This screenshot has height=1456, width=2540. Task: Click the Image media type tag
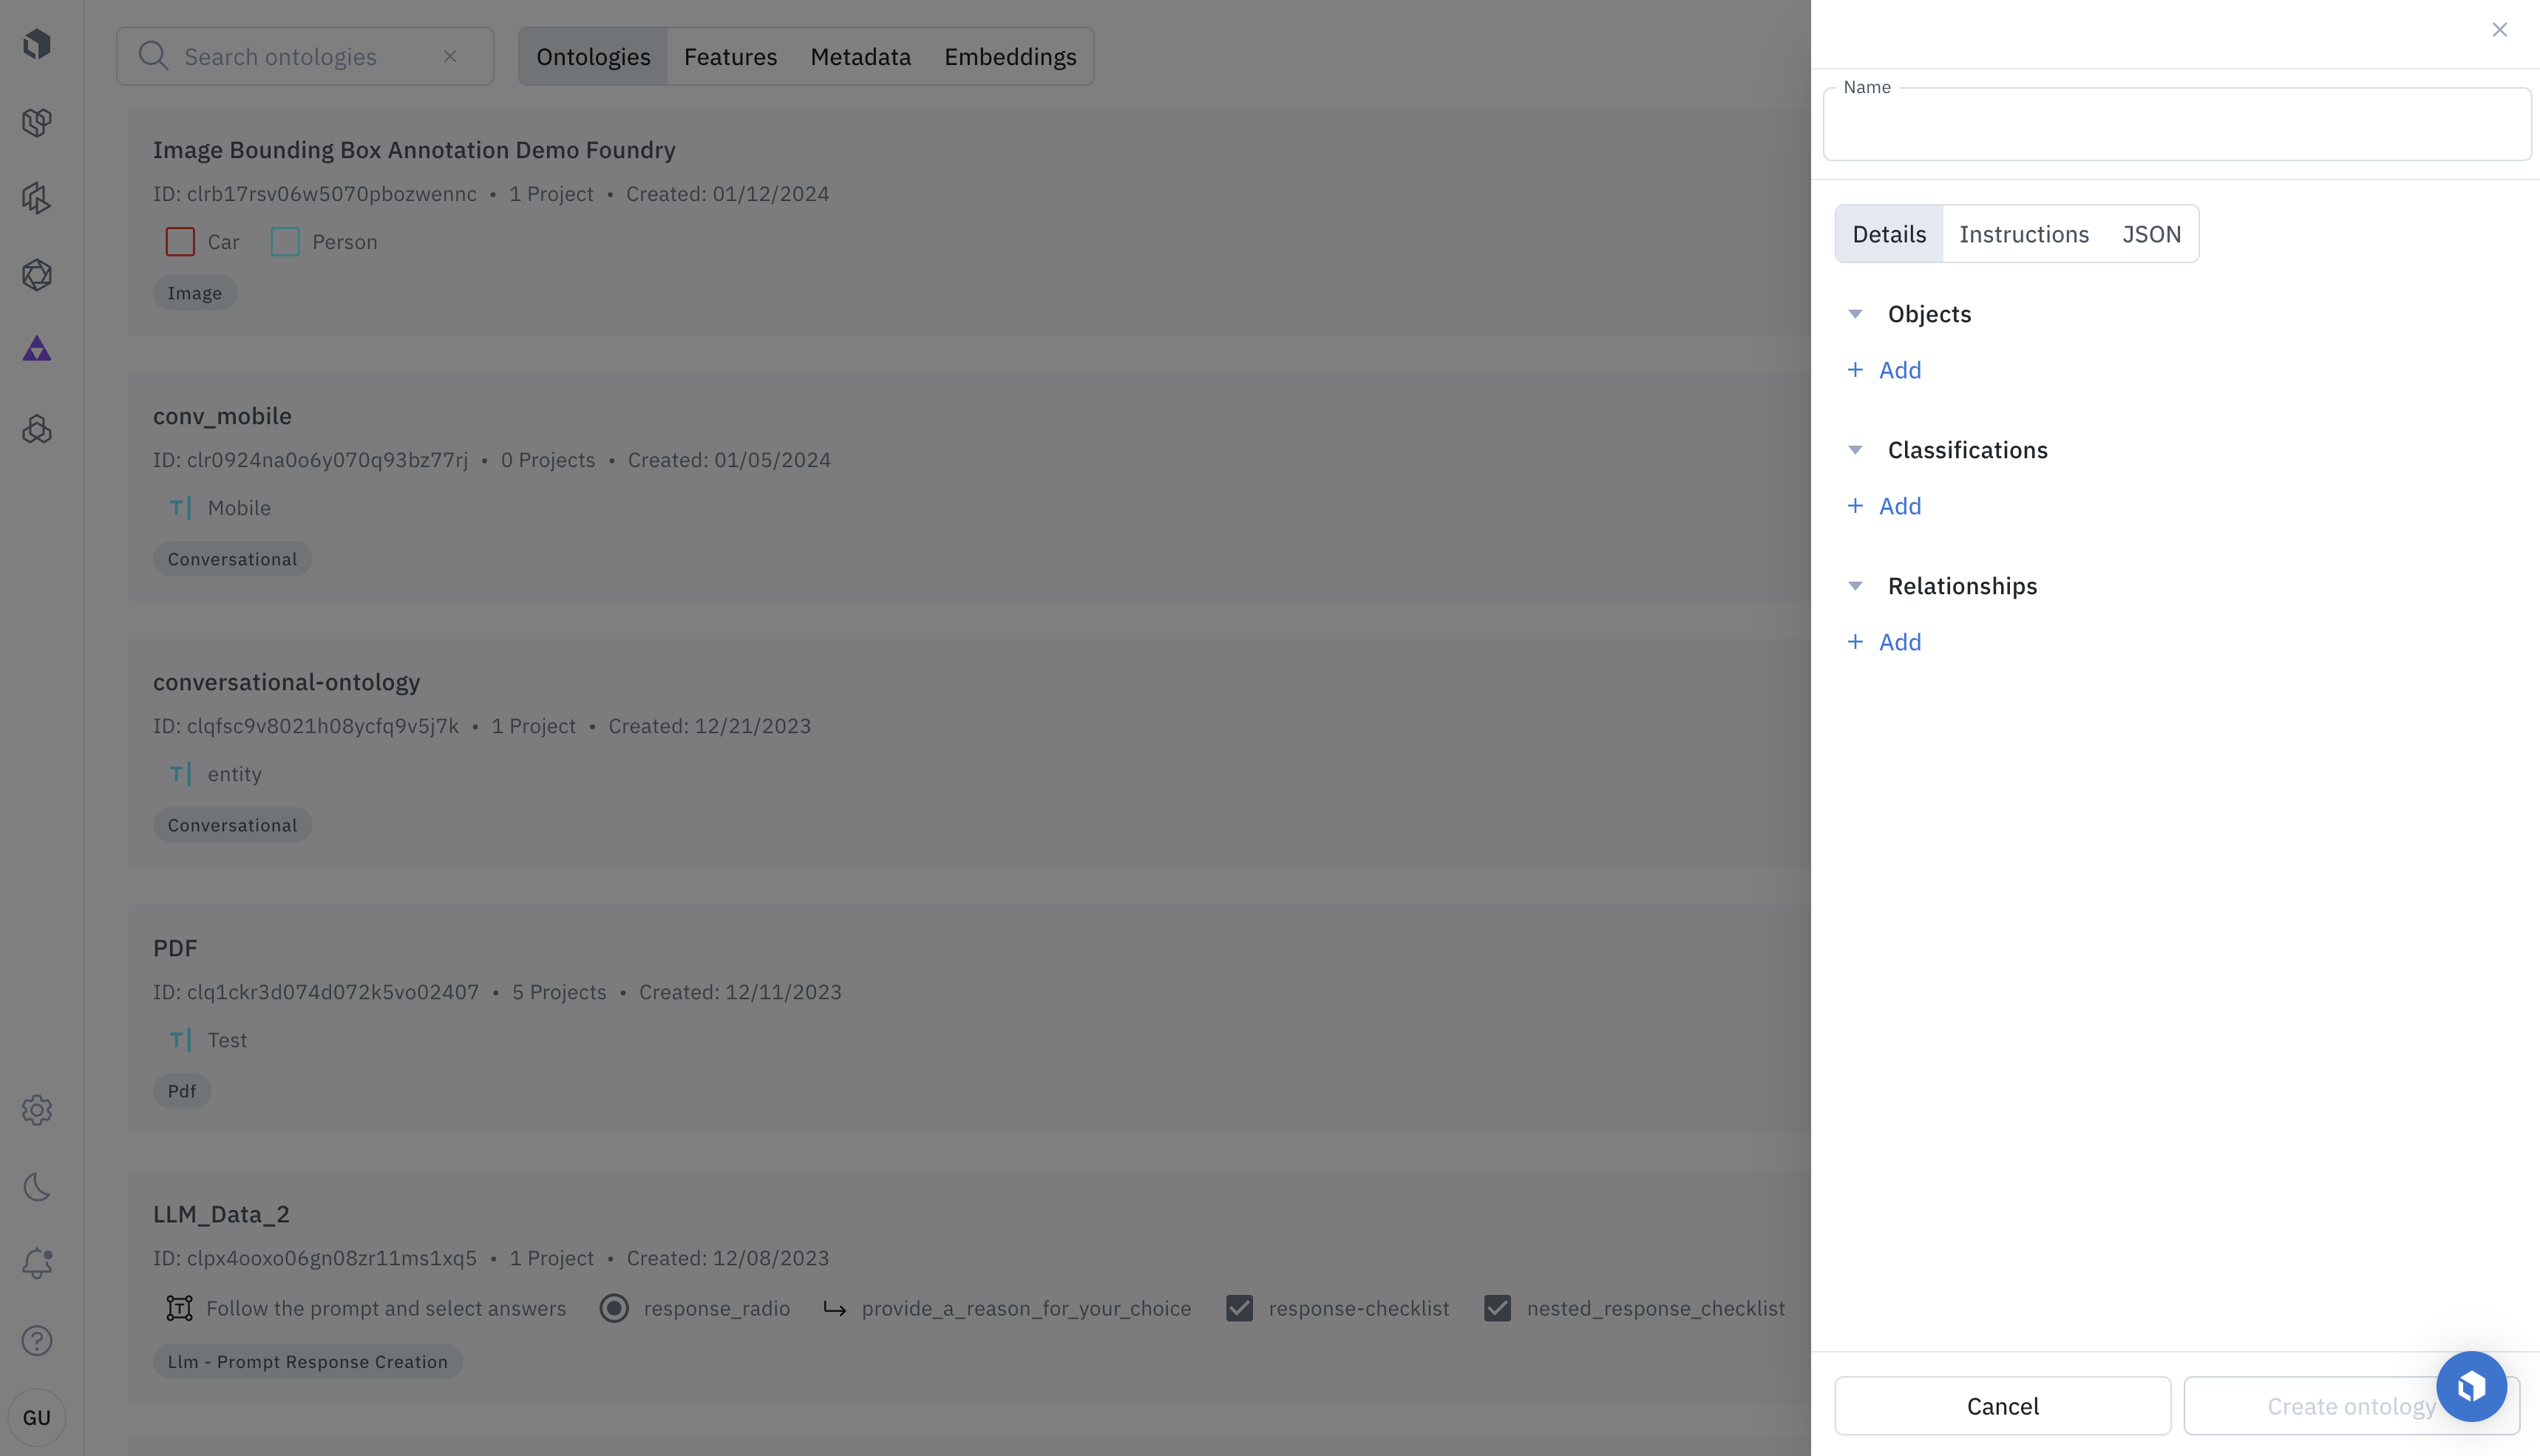(195, 293)
